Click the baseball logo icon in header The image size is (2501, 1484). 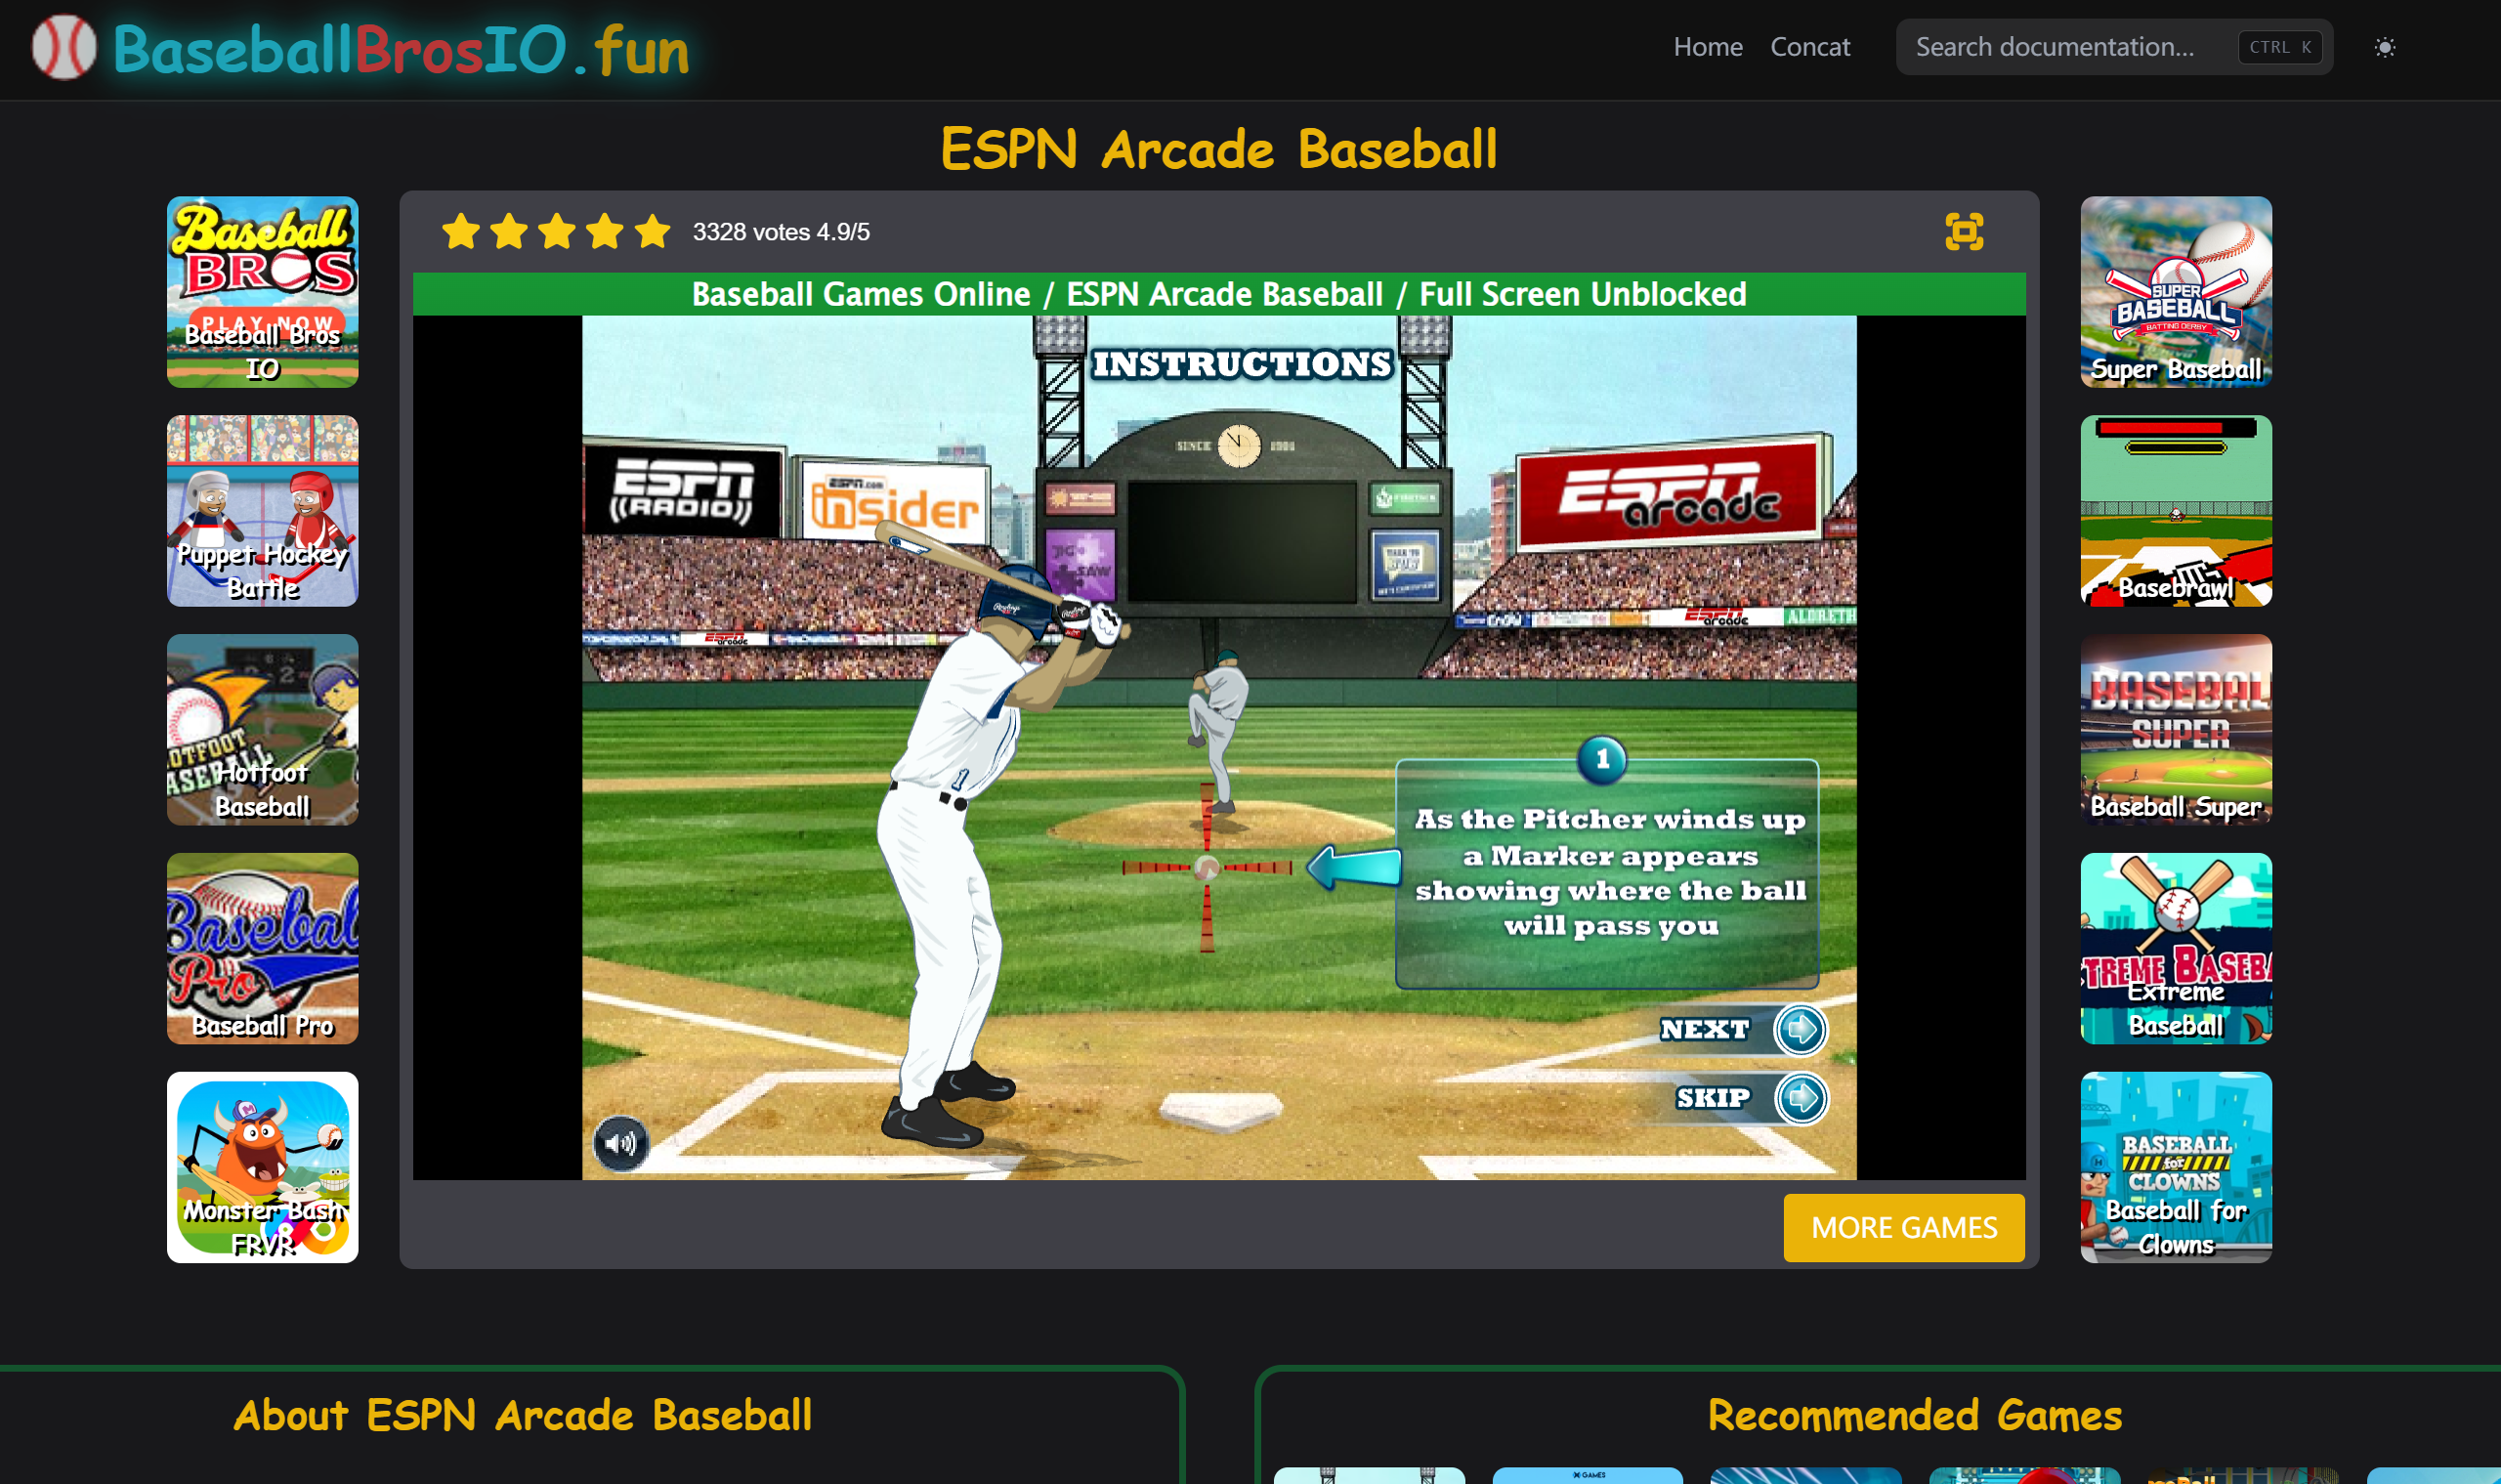[x=64, y=47]
